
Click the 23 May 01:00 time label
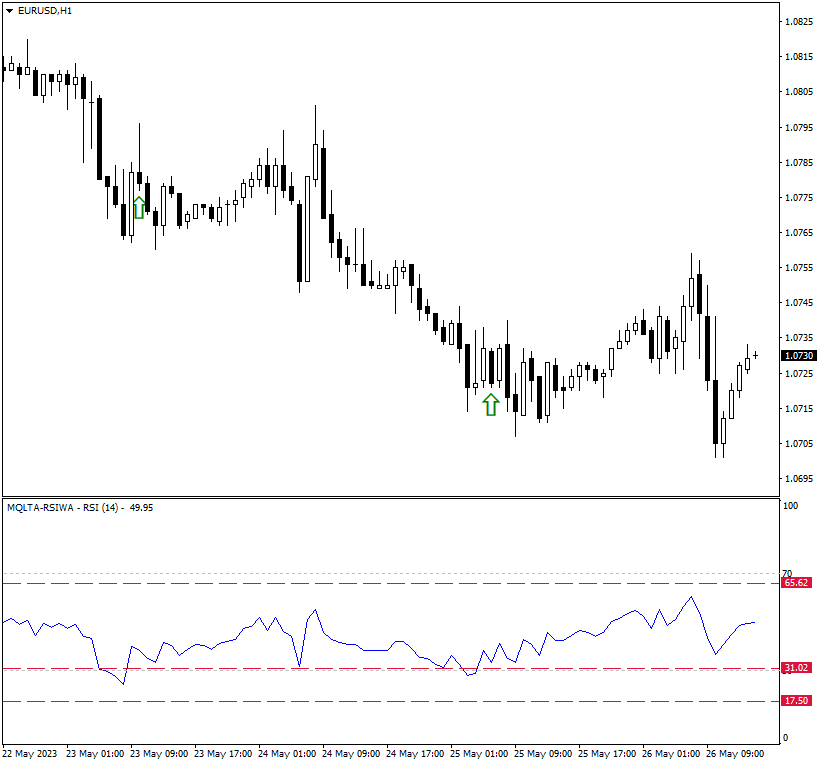95,754
